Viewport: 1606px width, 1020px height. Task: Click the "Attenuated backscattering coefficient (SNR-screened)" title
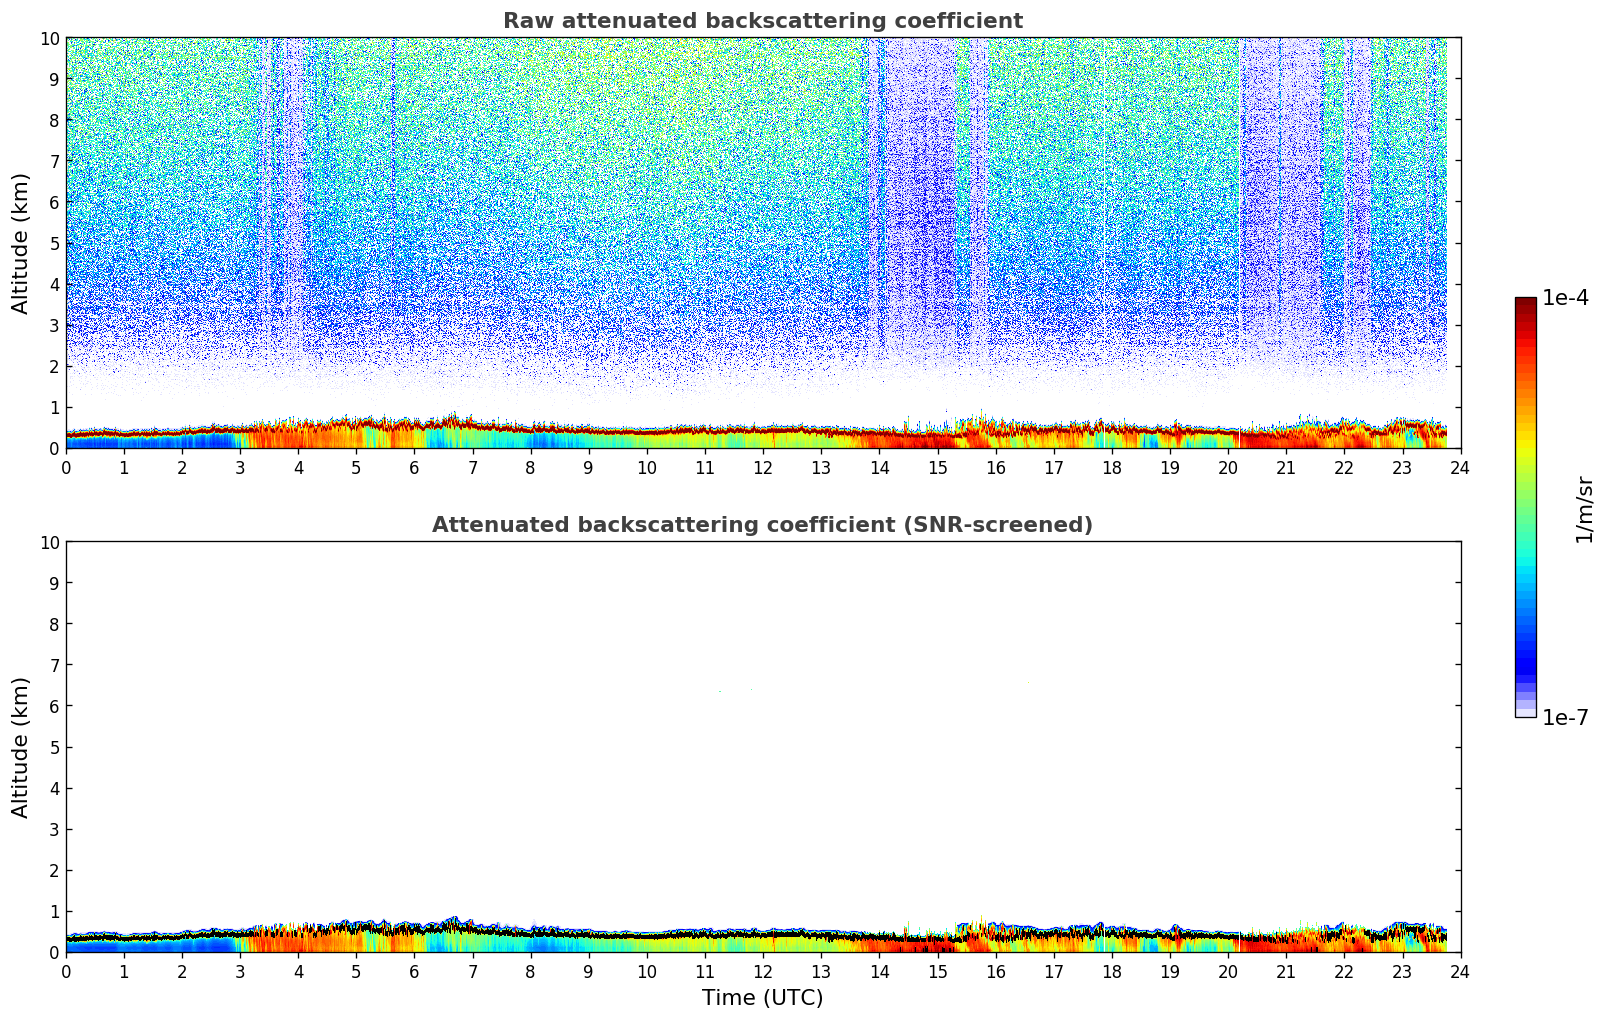pyautogui.click(x=762, y=525)
